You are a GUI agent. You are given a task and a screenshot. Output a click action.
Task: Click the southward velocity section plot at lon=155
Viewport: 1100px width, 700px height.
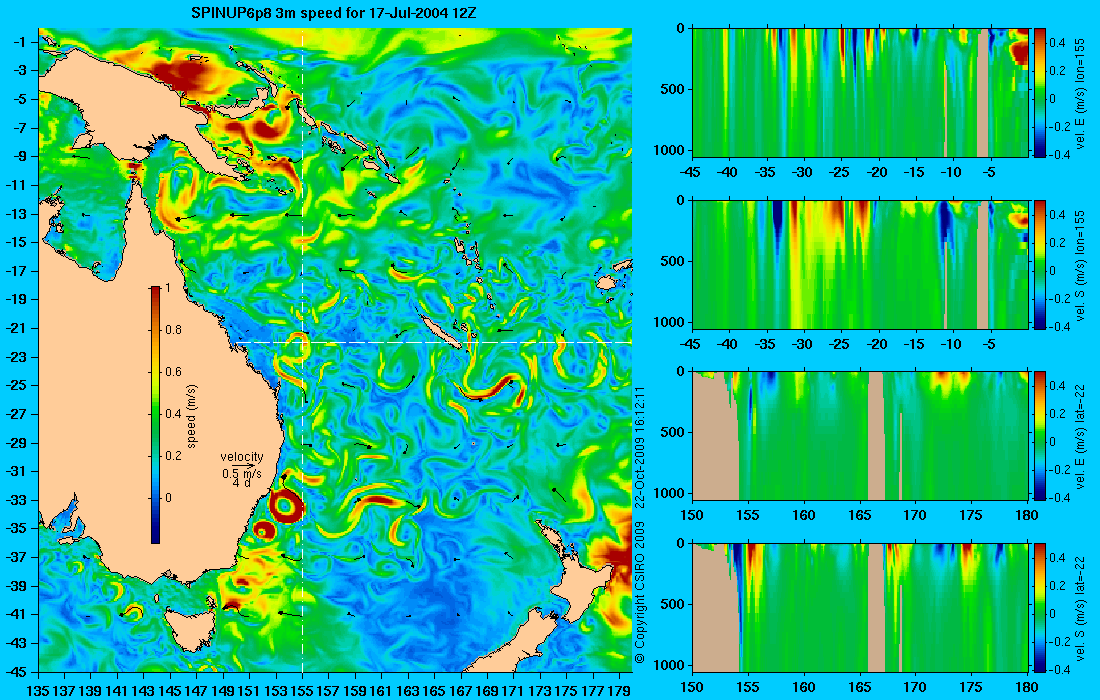point(860,264)
